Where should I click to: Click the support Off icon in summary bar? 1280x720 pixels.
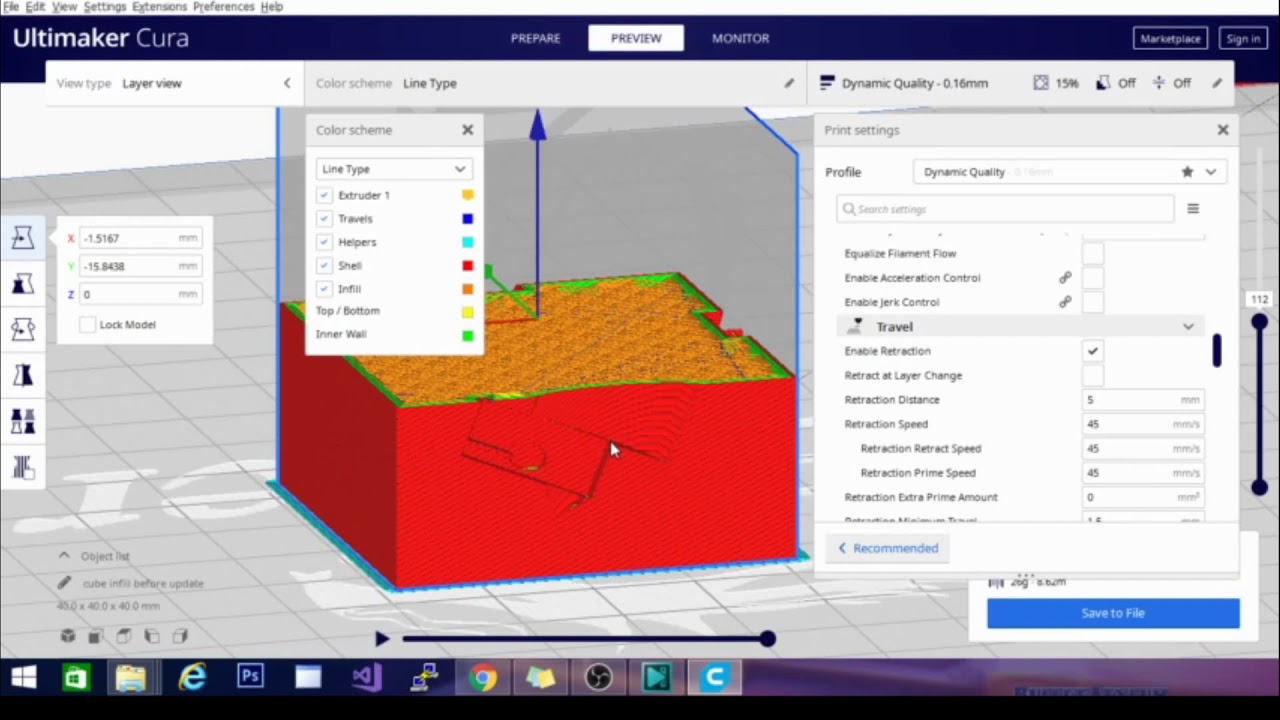[1102, 83]
